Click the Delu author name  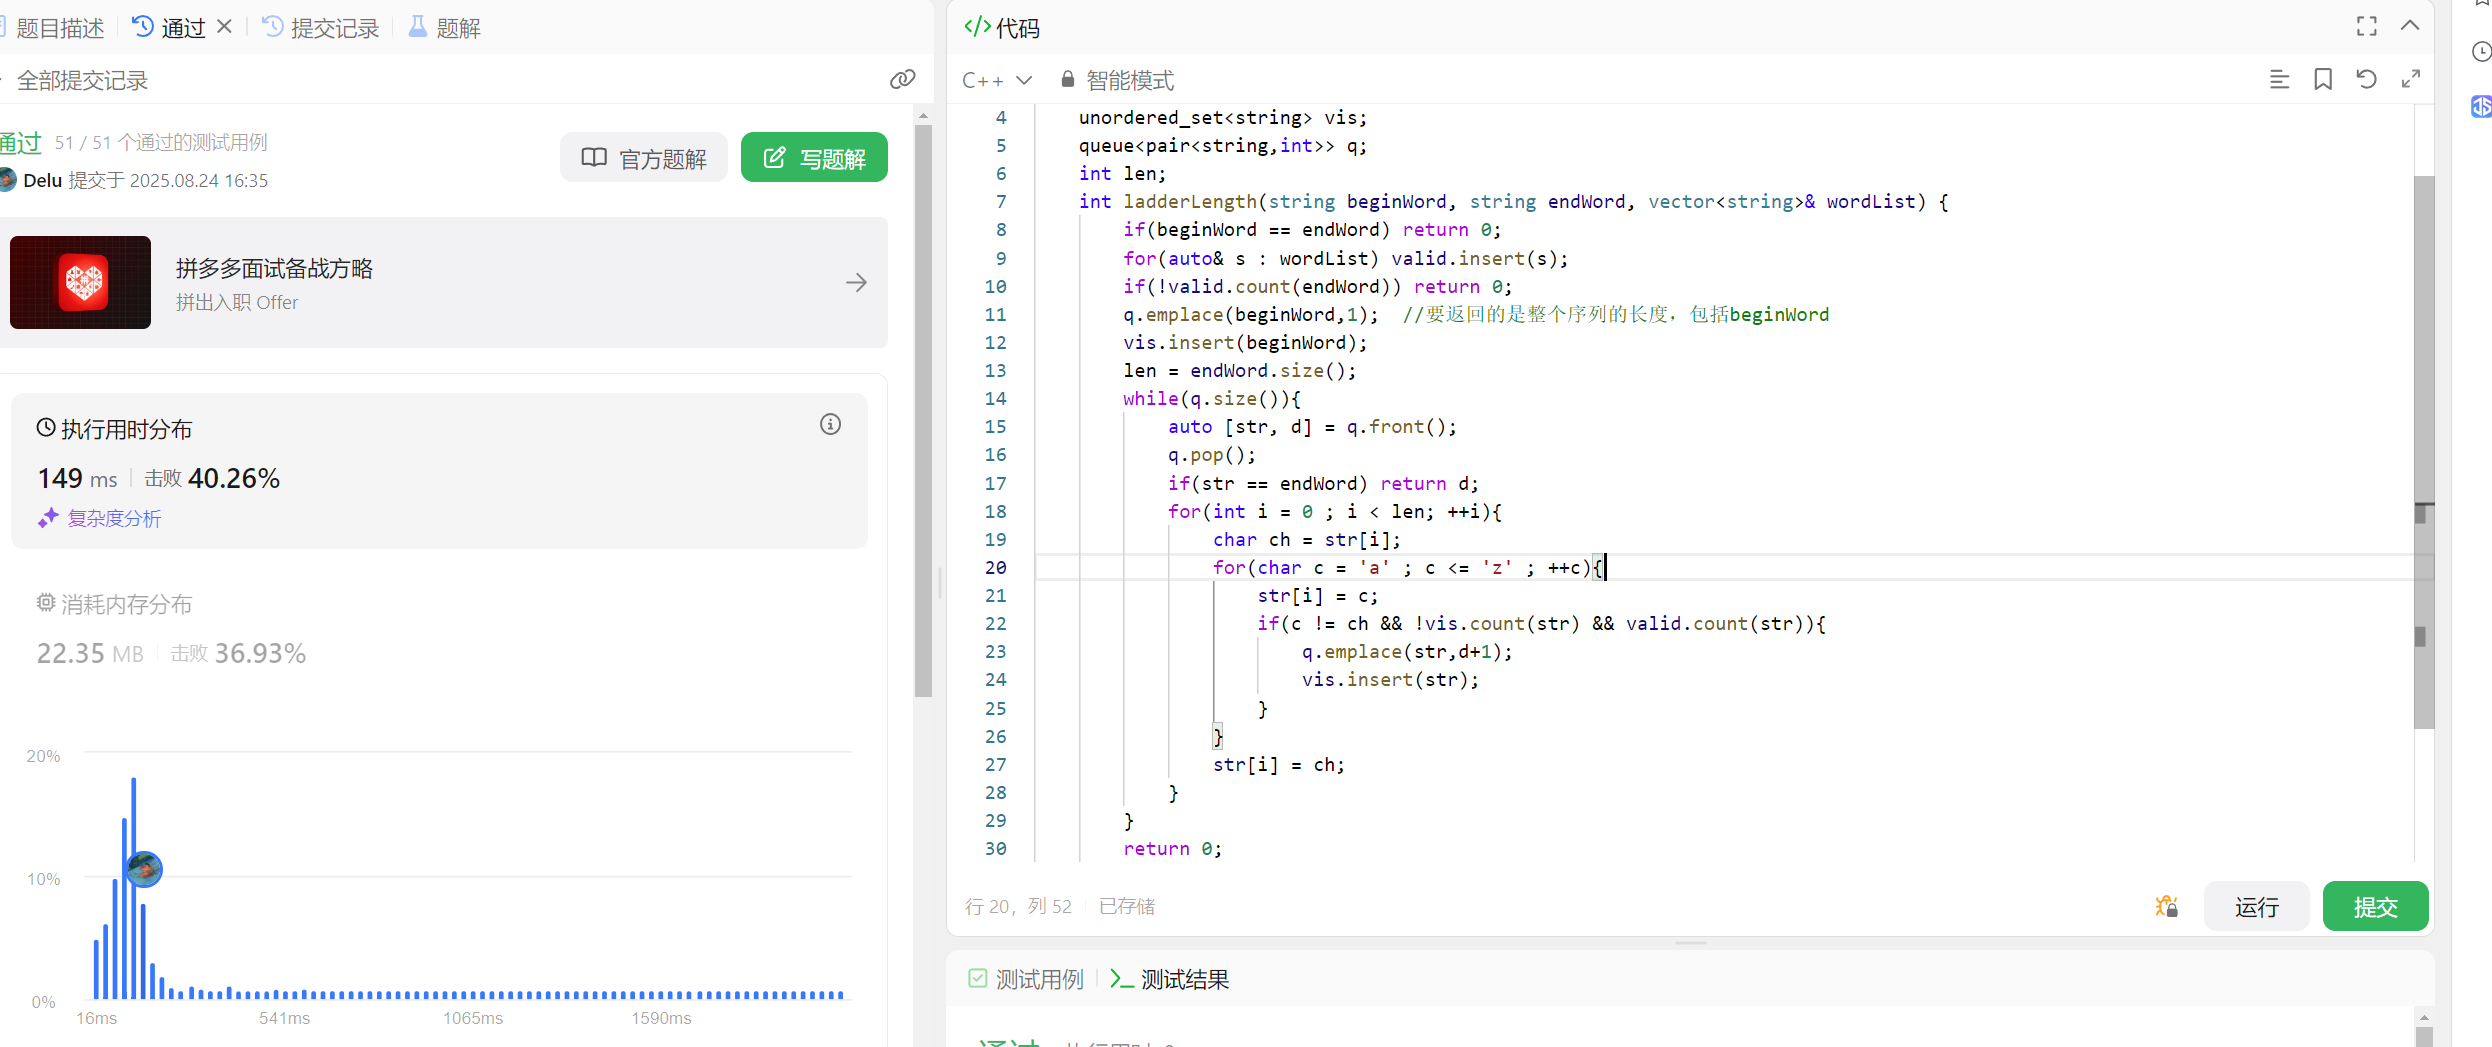[x=42, y=180]
